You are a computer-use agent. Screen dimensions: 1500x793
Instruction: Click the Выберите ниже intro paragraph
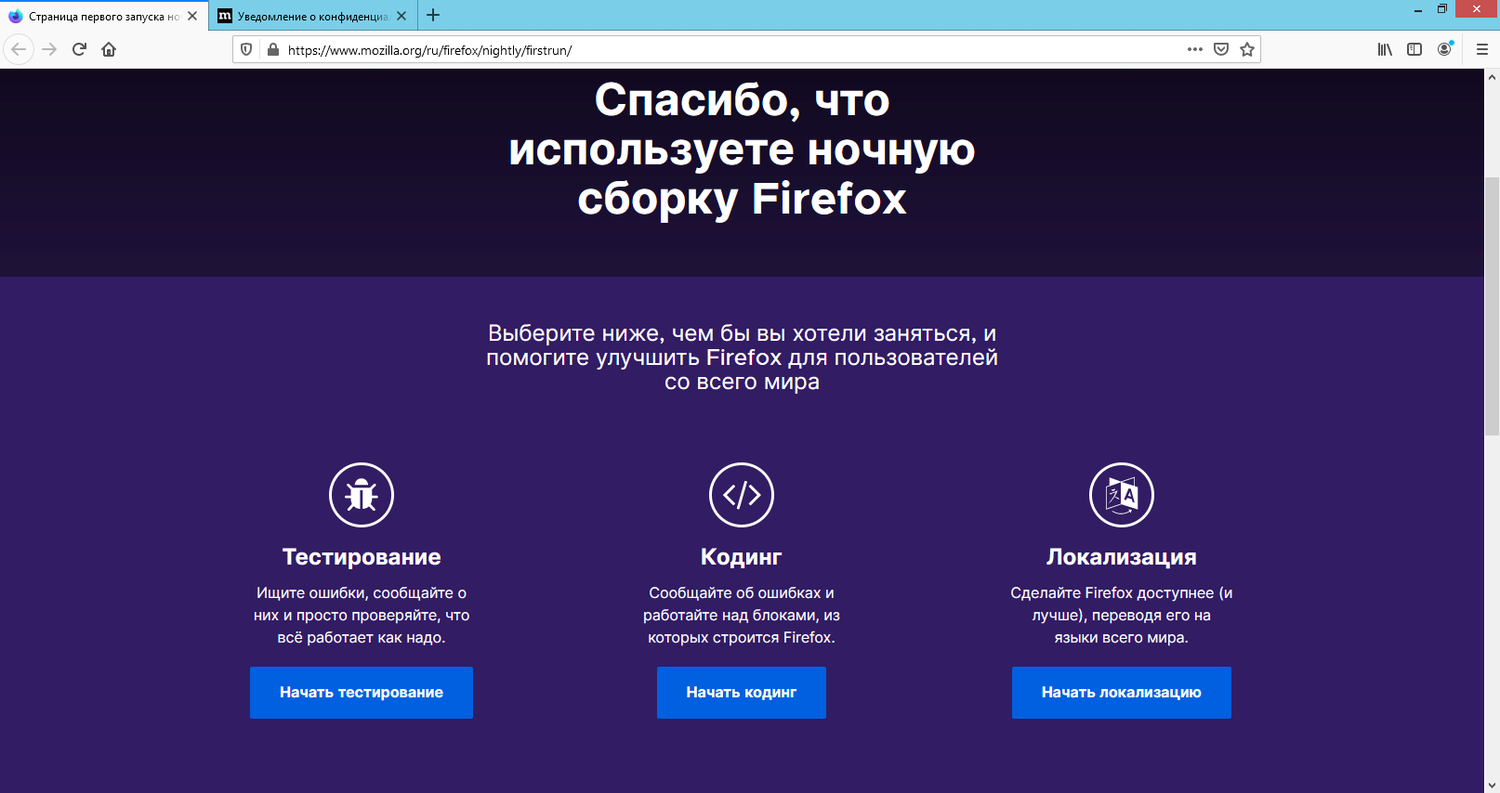coord(742,357)
